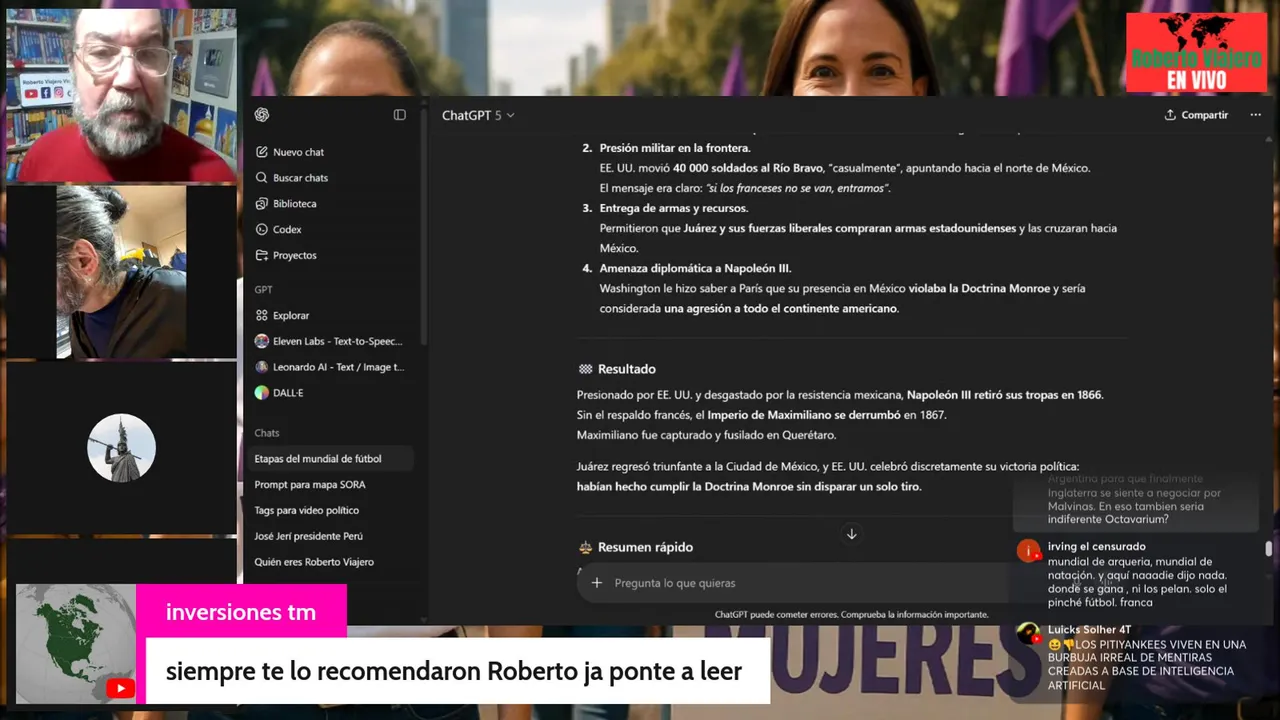Click text Napoleón III retiró sus tropas en 1866
Screen dimensions: 1280x720
point(1005,395)
